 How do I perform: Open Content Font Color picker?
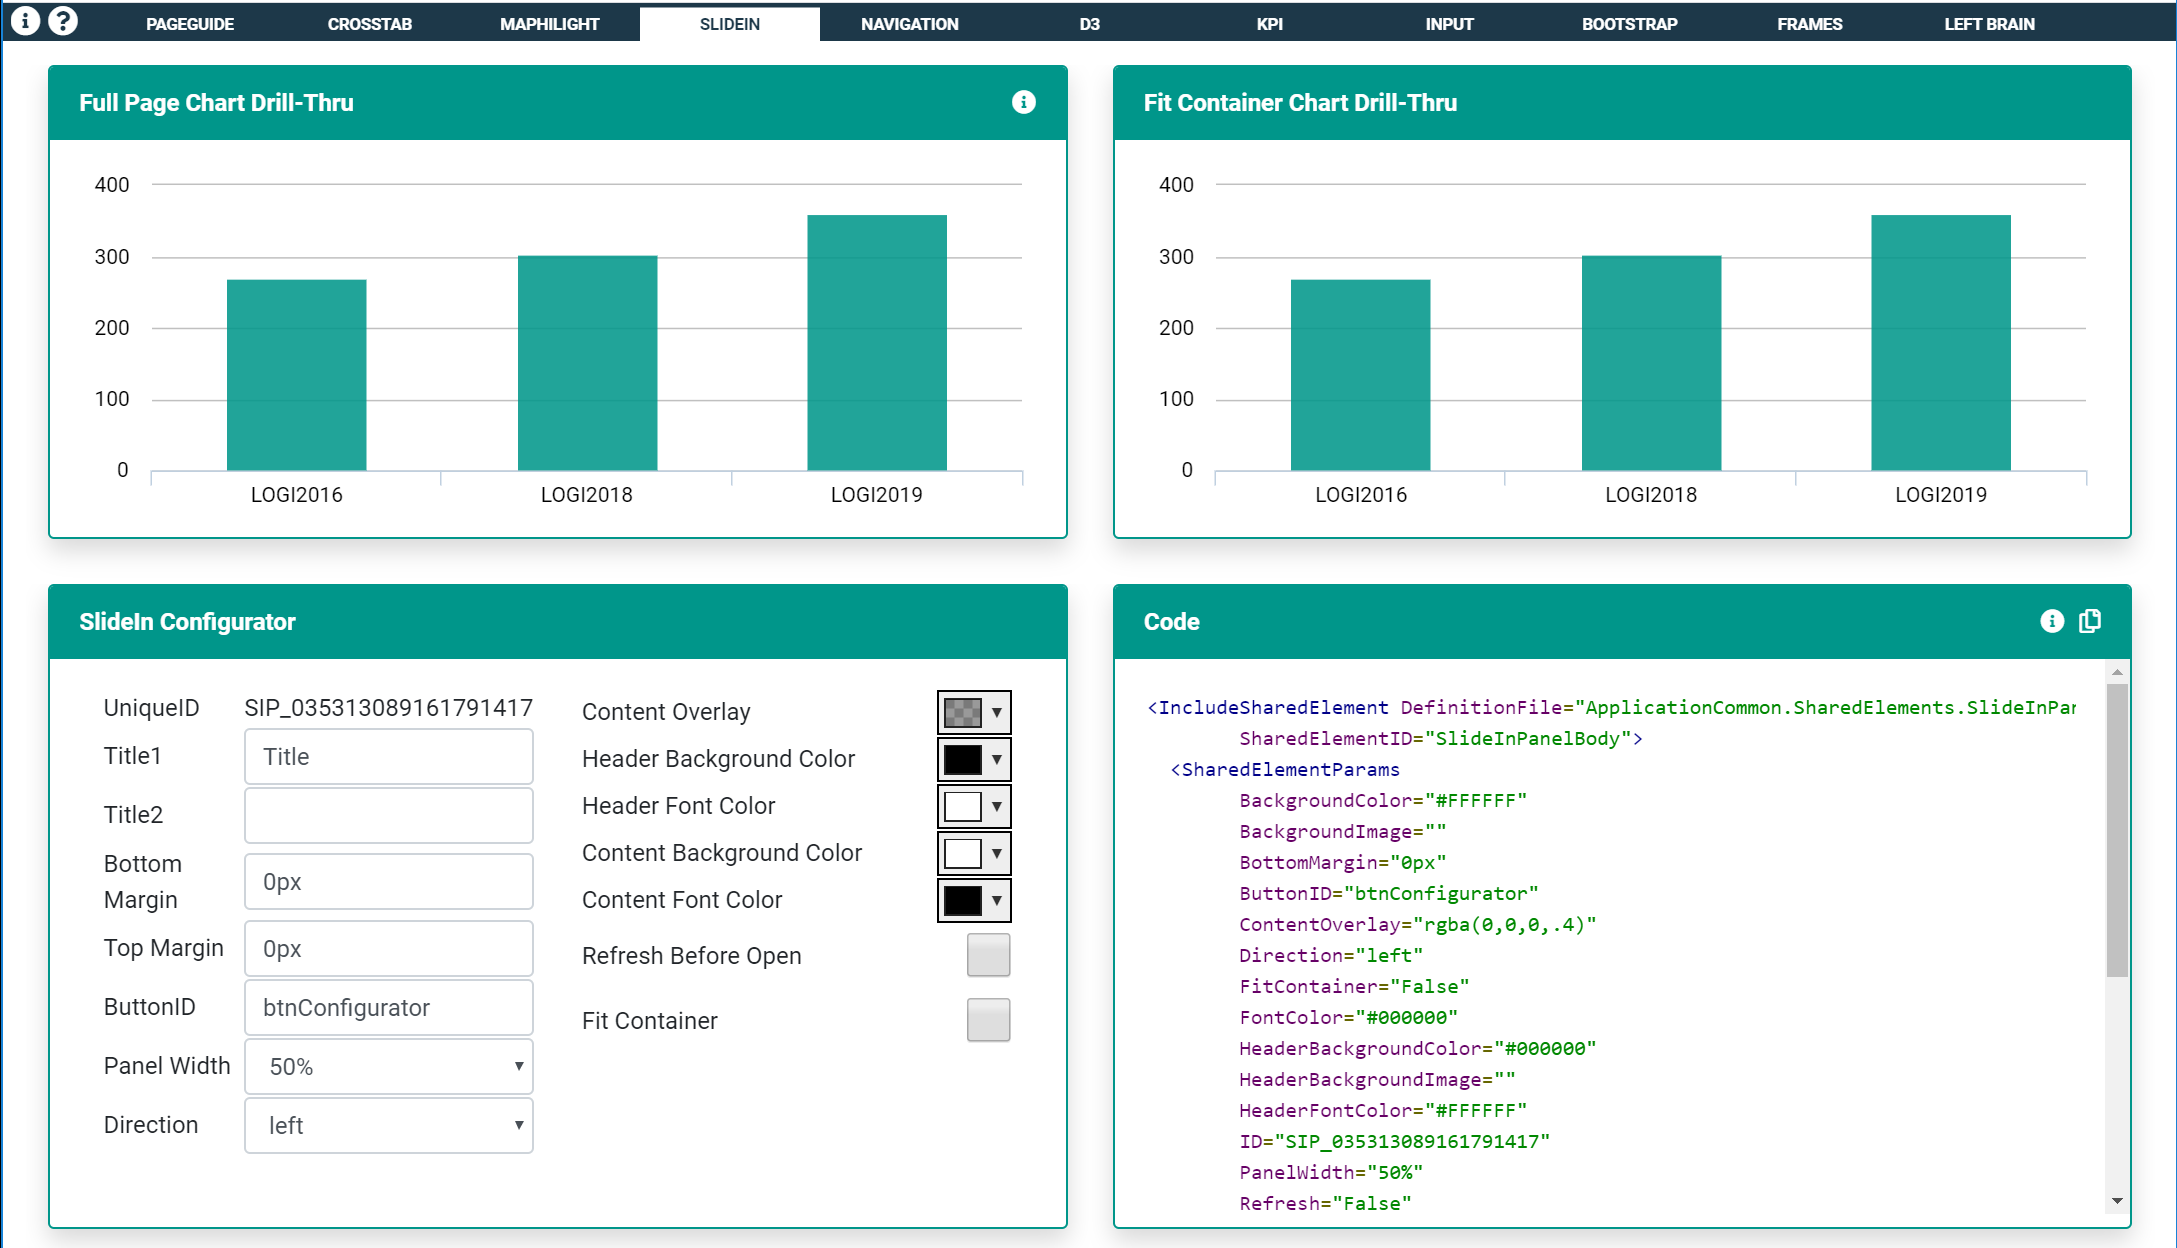click(x=974, y=900)
